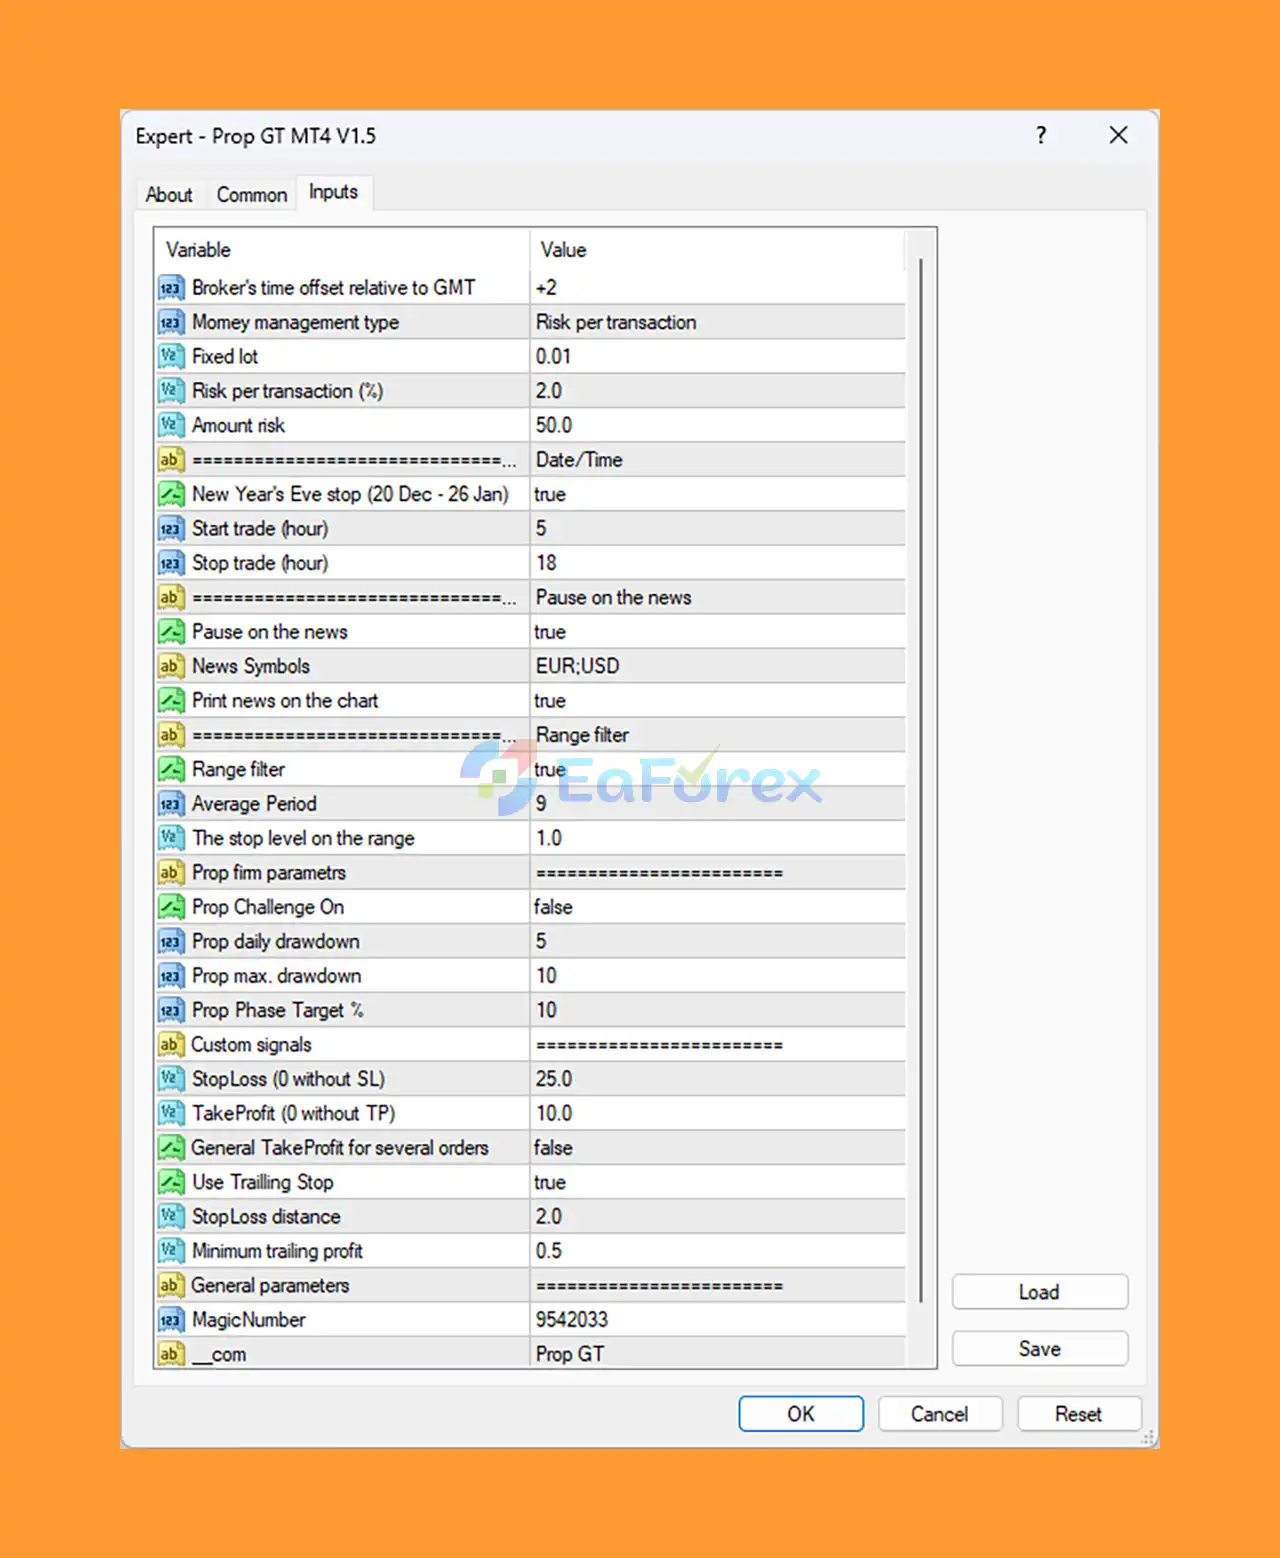Click the icon next to Stop trade (hour)
Image resolution: width=1280 pixels, height=1558 pixels.
pyautogui.click(x=171, y=563)
